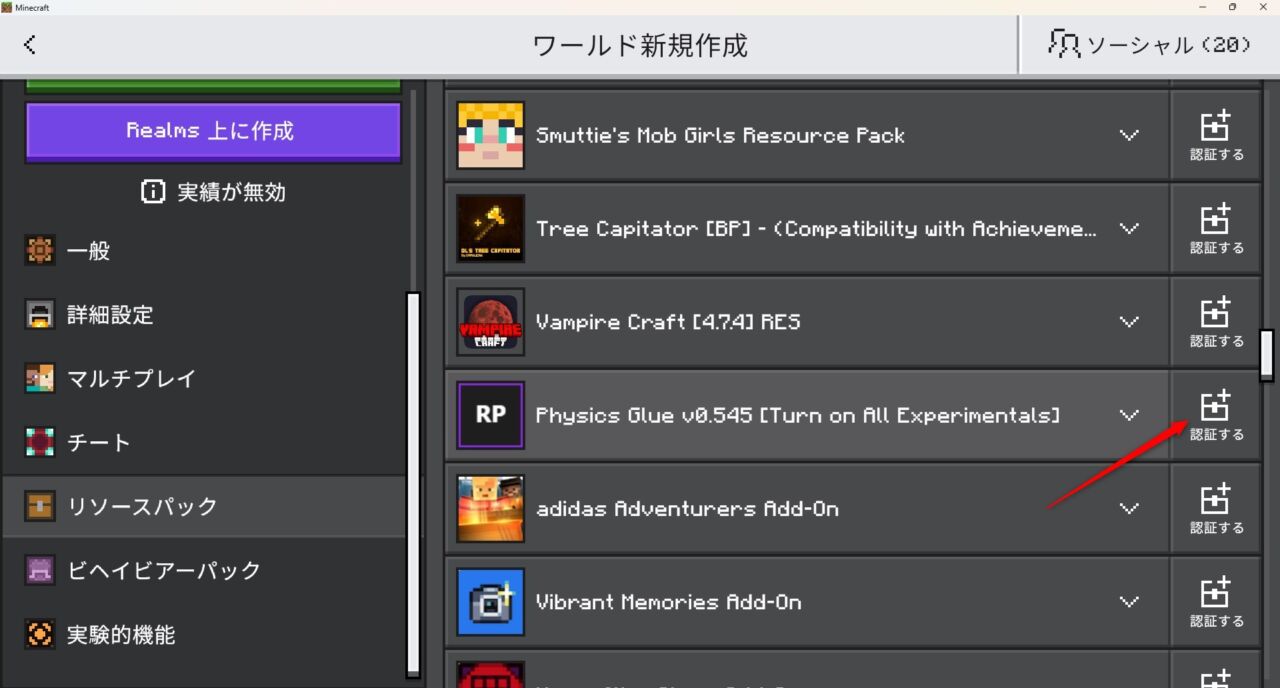Expand adidas Adventurers Add-On details
The height and width of the screenshot is (688, 1280).
pos(1129,508)
